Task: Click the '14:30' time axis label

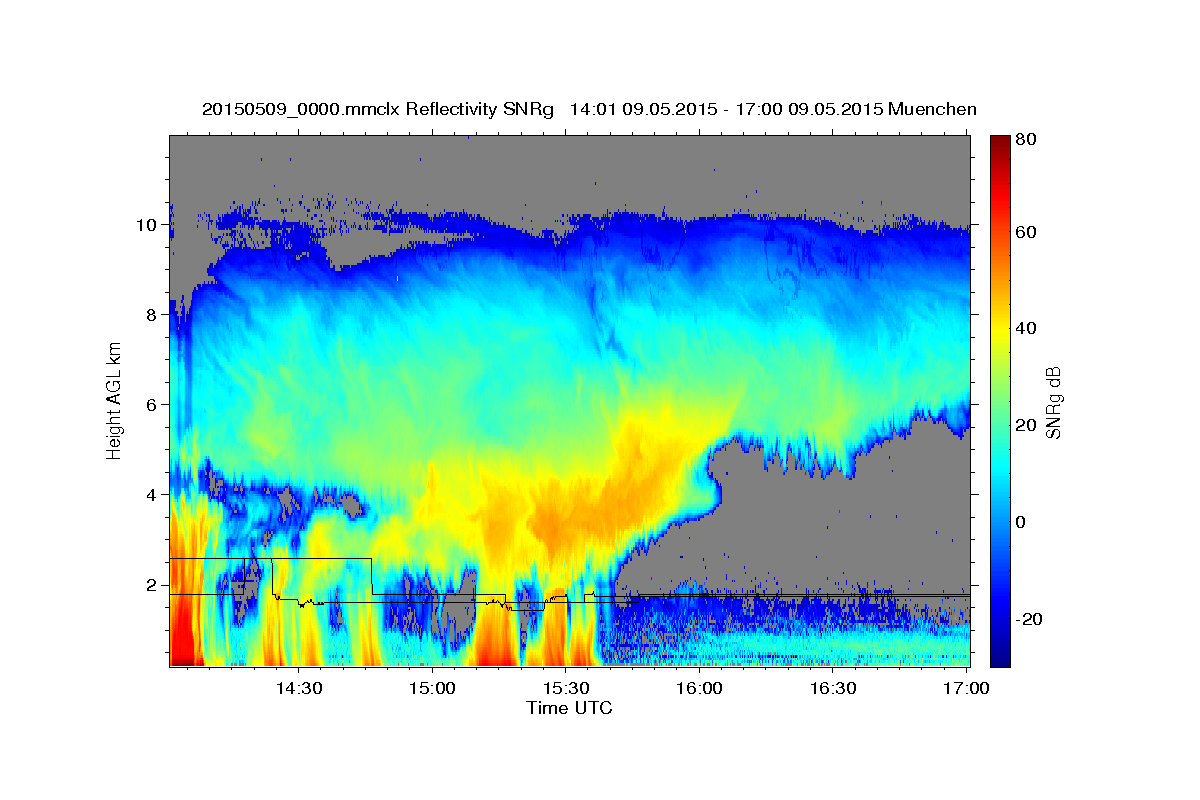Action: tap(298, 688)
